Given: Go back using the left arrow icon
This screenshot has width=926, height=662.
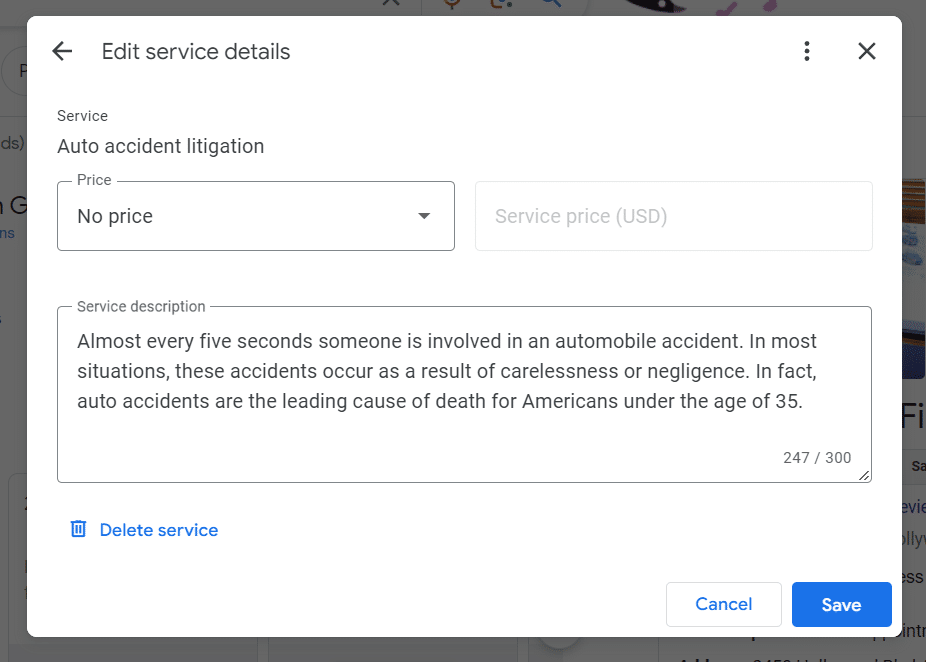Looking at the screenshot, I should pyautogui.click(x=62, y=52).
